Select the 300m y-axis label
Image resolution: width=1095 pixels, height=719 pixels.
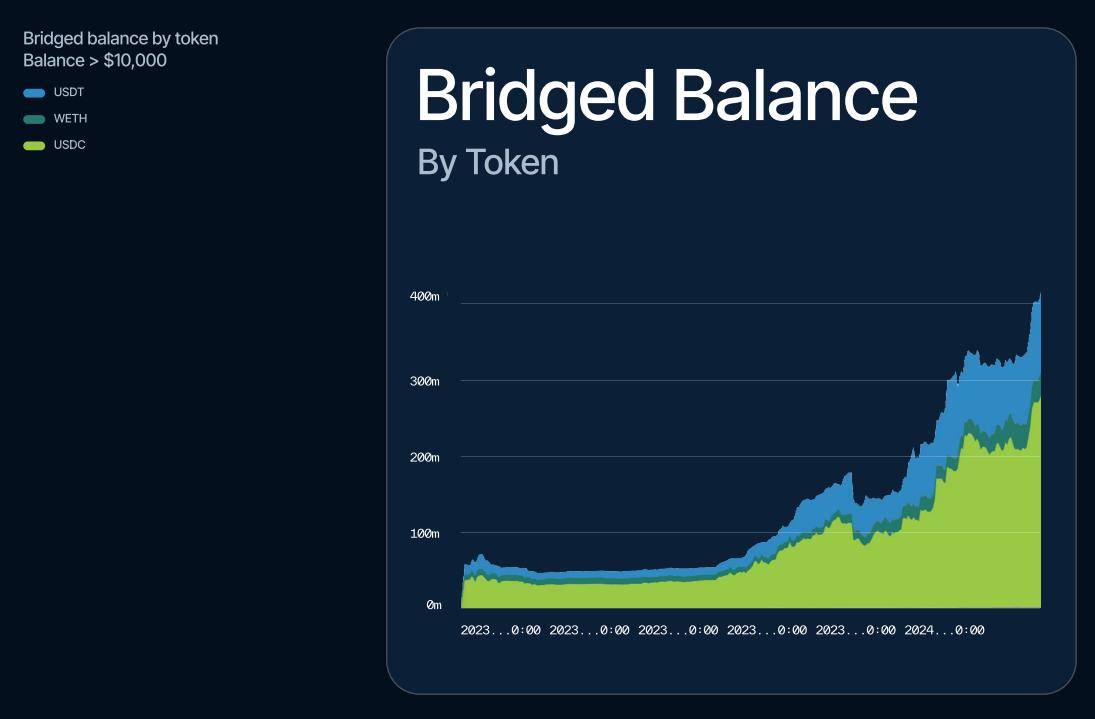425,381
